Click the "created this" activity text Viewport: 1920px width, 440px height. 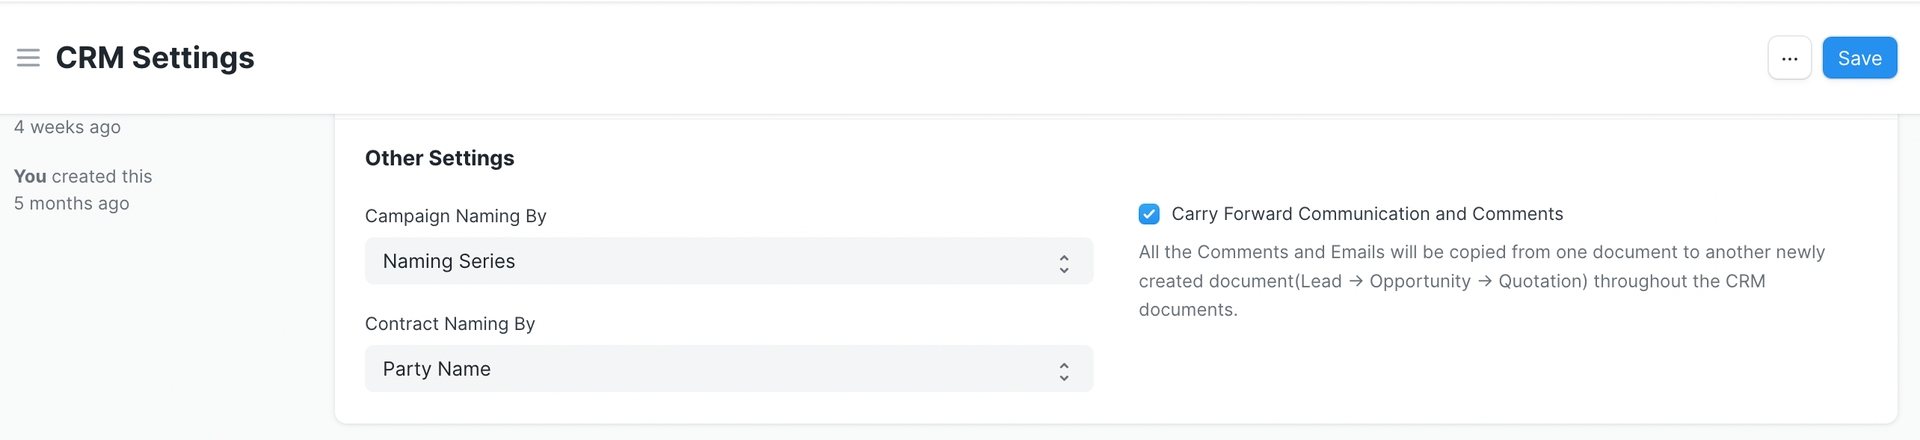coord(102,176)
